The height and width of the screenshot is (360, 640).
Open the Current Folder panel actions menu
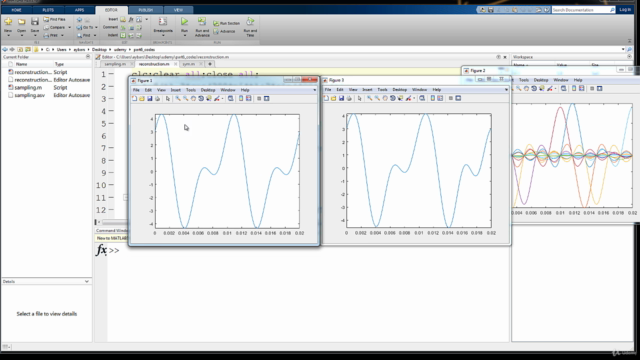pos(88,57)
